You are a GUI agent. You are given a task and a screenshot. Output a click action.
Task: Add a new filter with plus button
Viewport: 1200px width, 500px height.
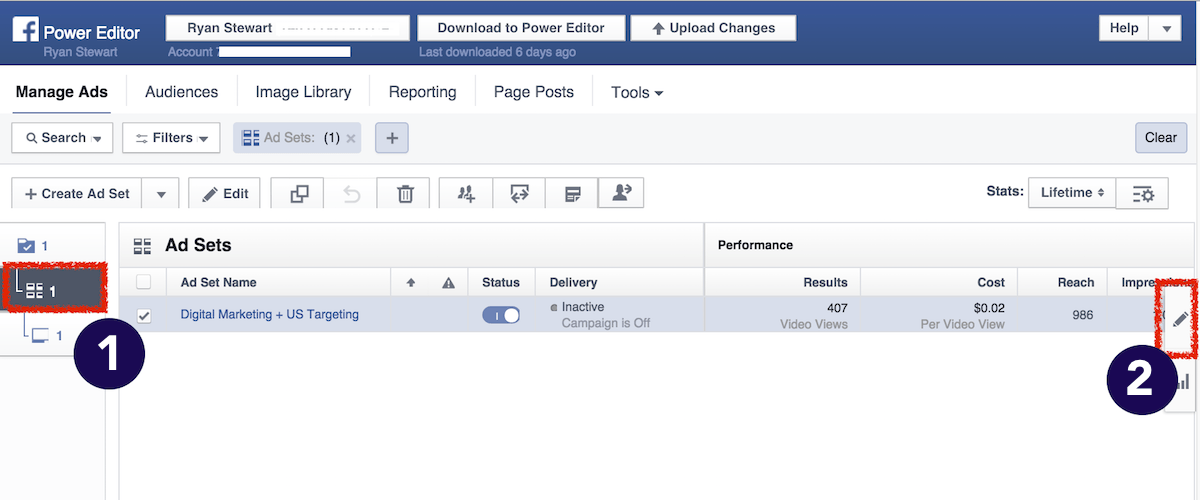pyautogui.click(x=392, y=138)
